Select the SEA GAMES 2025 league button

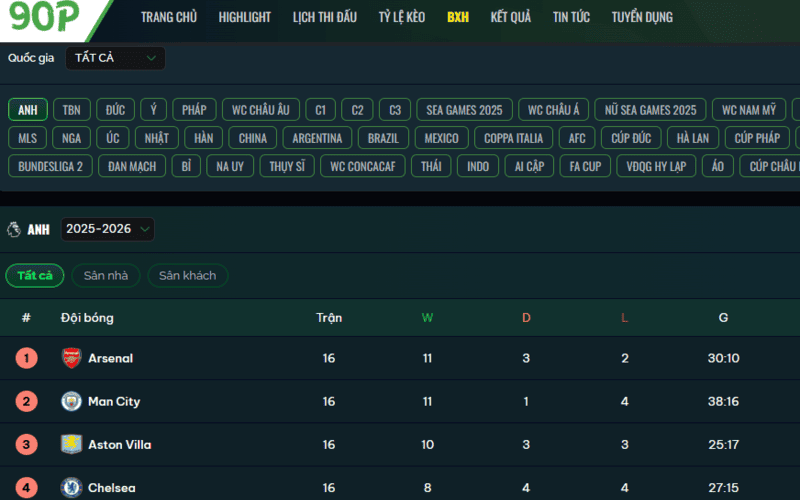pyautogui.click(x=464, y=110)
